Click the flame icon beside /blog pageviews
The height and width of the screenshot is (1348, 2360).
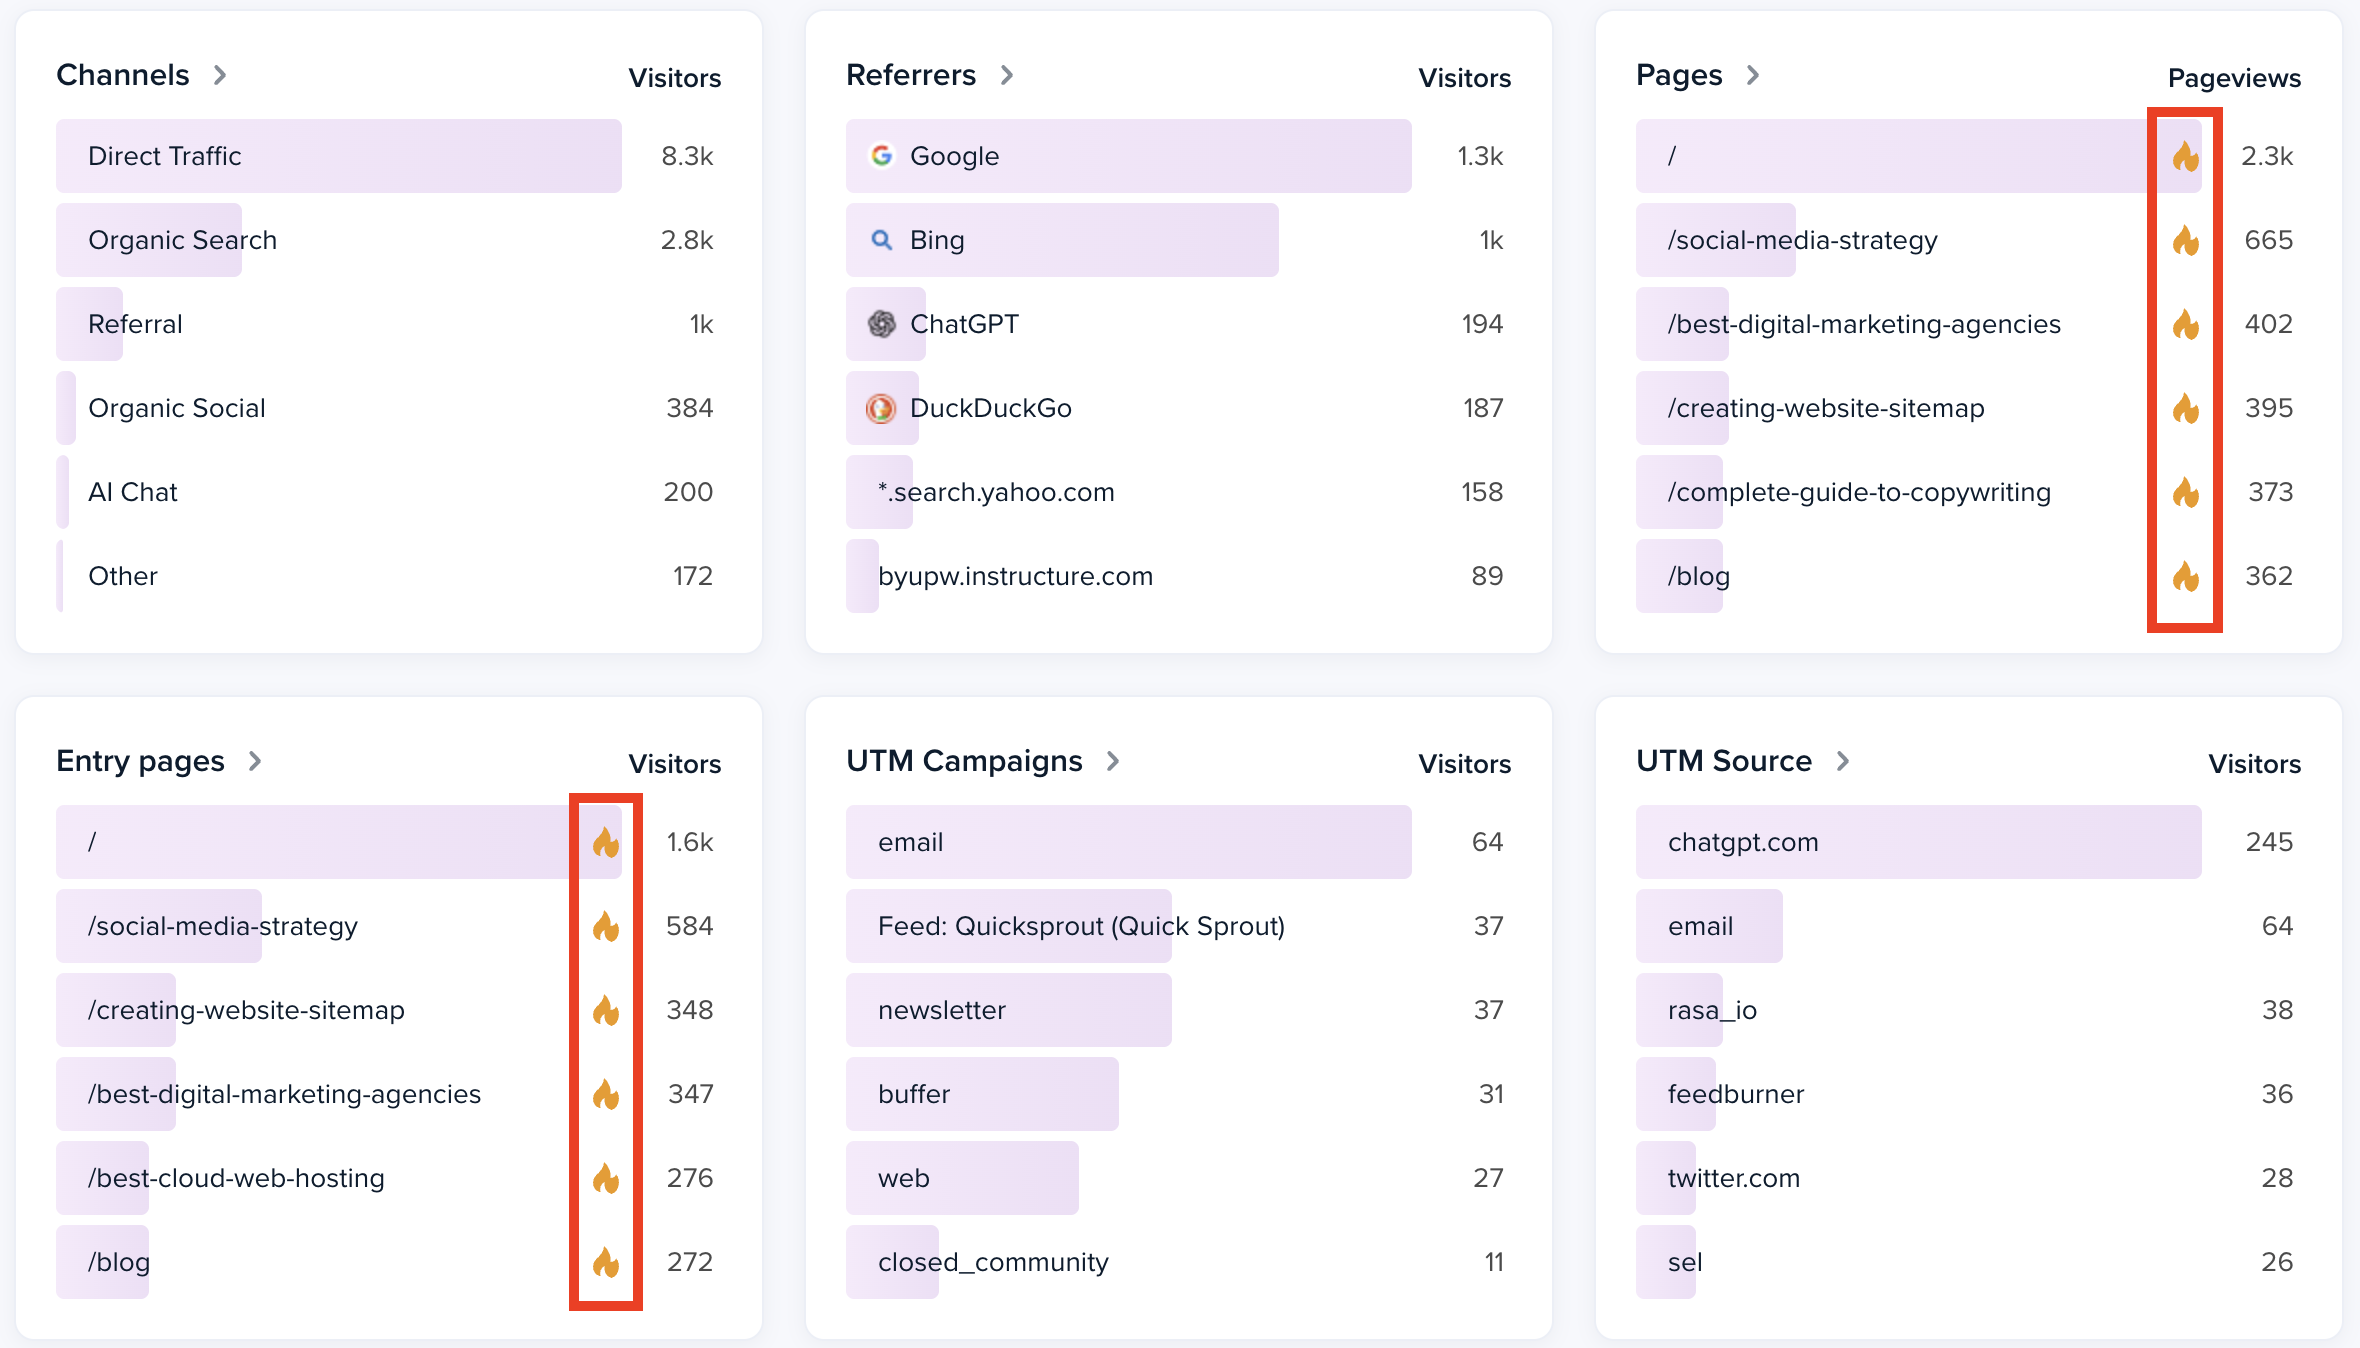2185,576
